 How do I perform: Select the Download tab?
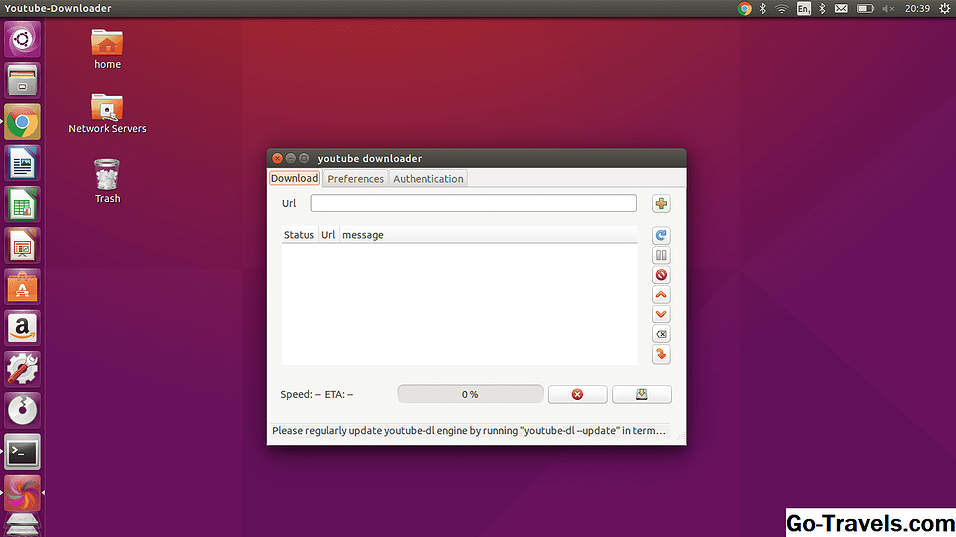pyautogui.click(x=294, y=179)
